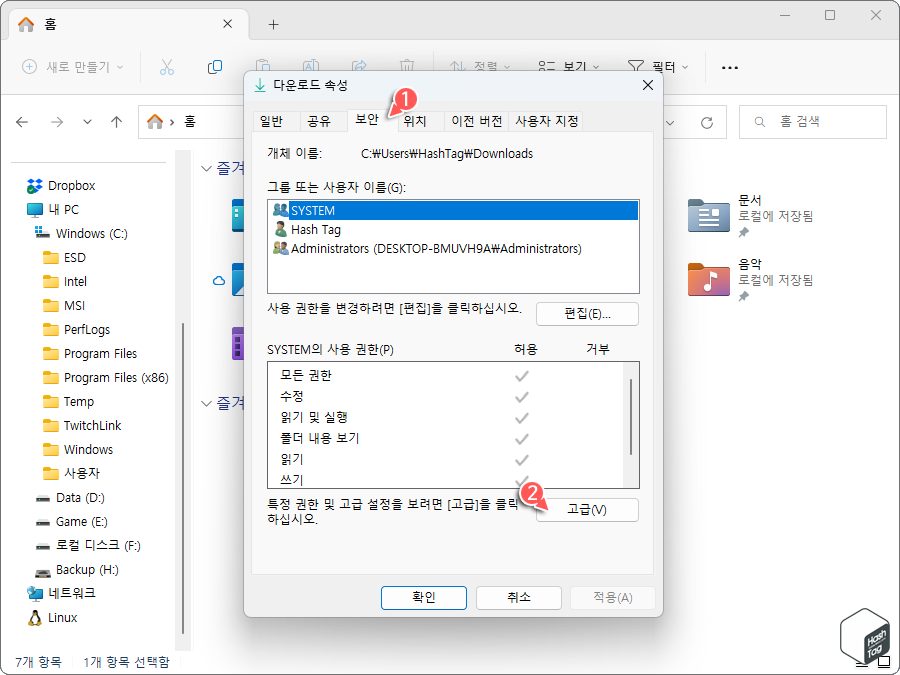Click the Share icon on the toolbar
Viewport: 900px width, 675px height.
point(358,67)
